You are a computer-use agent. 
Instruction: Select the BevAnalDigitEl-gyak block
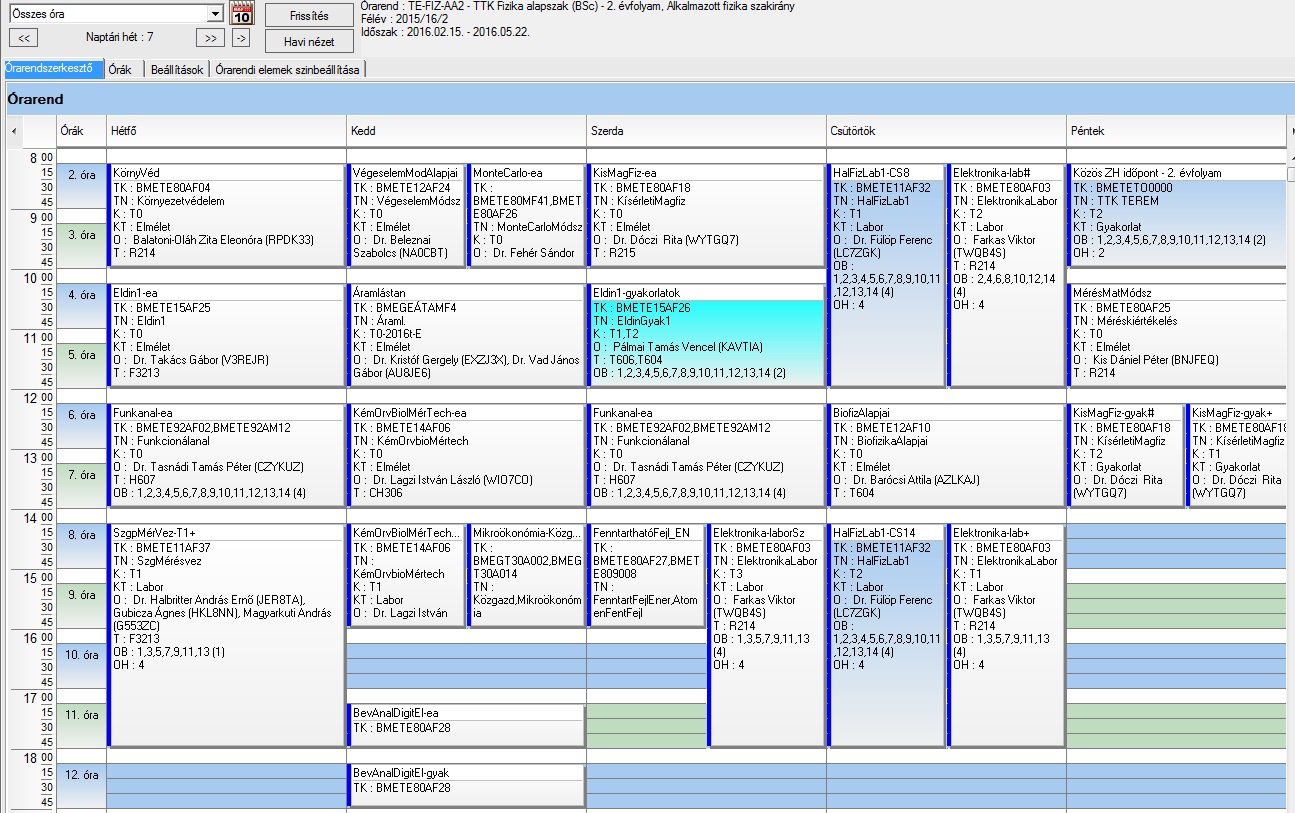tap(466, 785)
